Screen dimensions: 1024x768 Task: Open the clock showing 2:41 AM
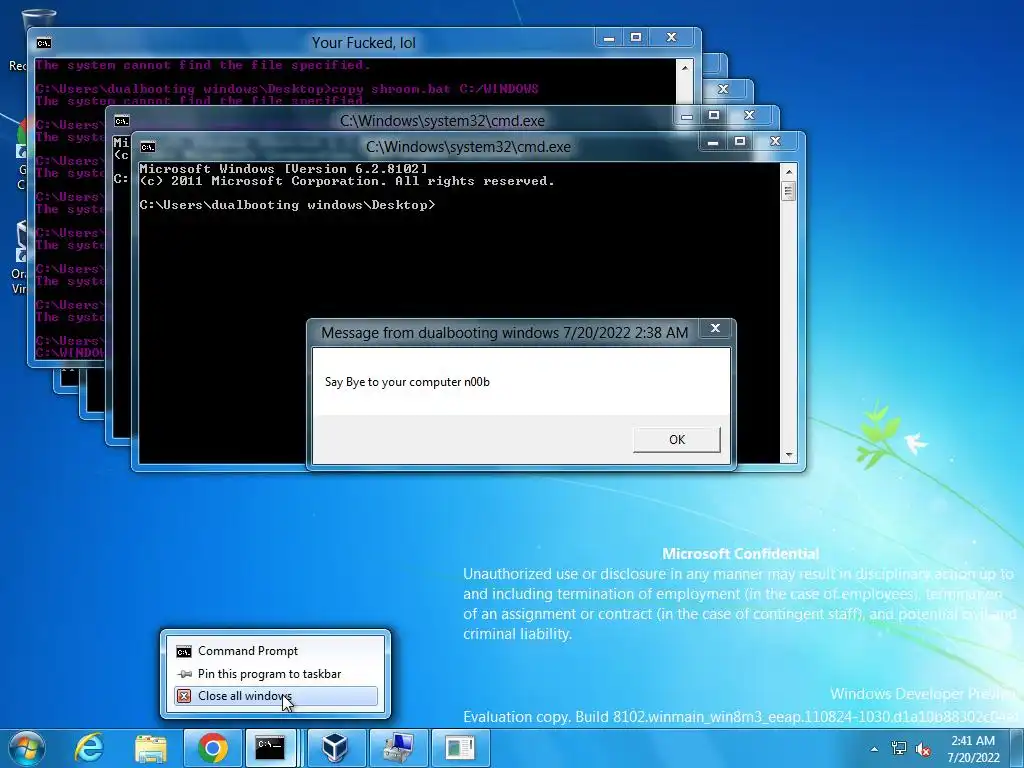[973, 749]
